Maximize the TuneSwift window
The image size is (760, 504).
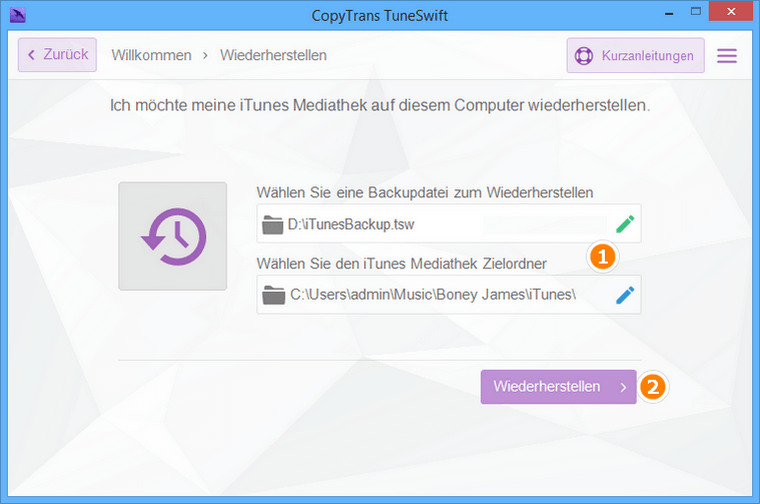pos(696,12)
